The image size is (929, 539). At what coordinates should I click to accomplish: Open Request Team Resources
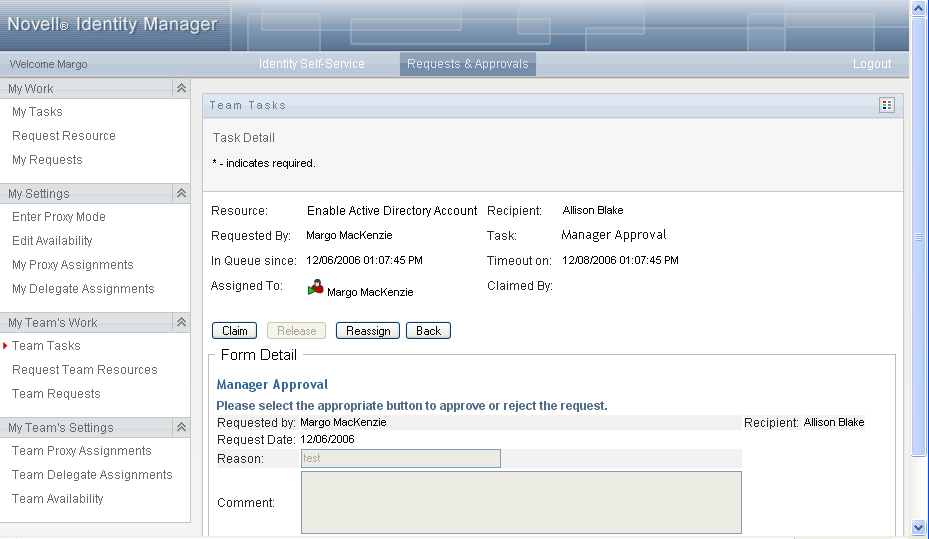point(85,370)
